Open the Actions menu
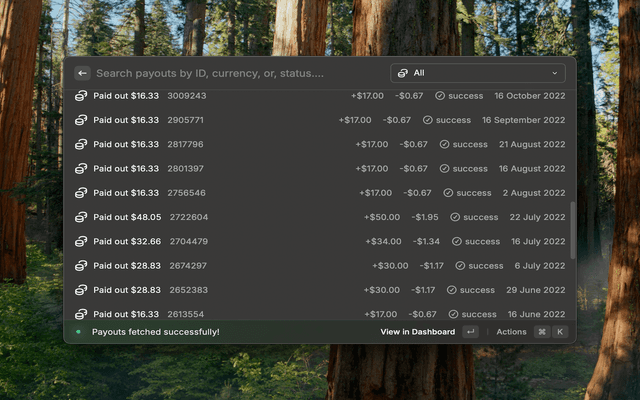The image size is (640, 400). (x=511, y=332)
